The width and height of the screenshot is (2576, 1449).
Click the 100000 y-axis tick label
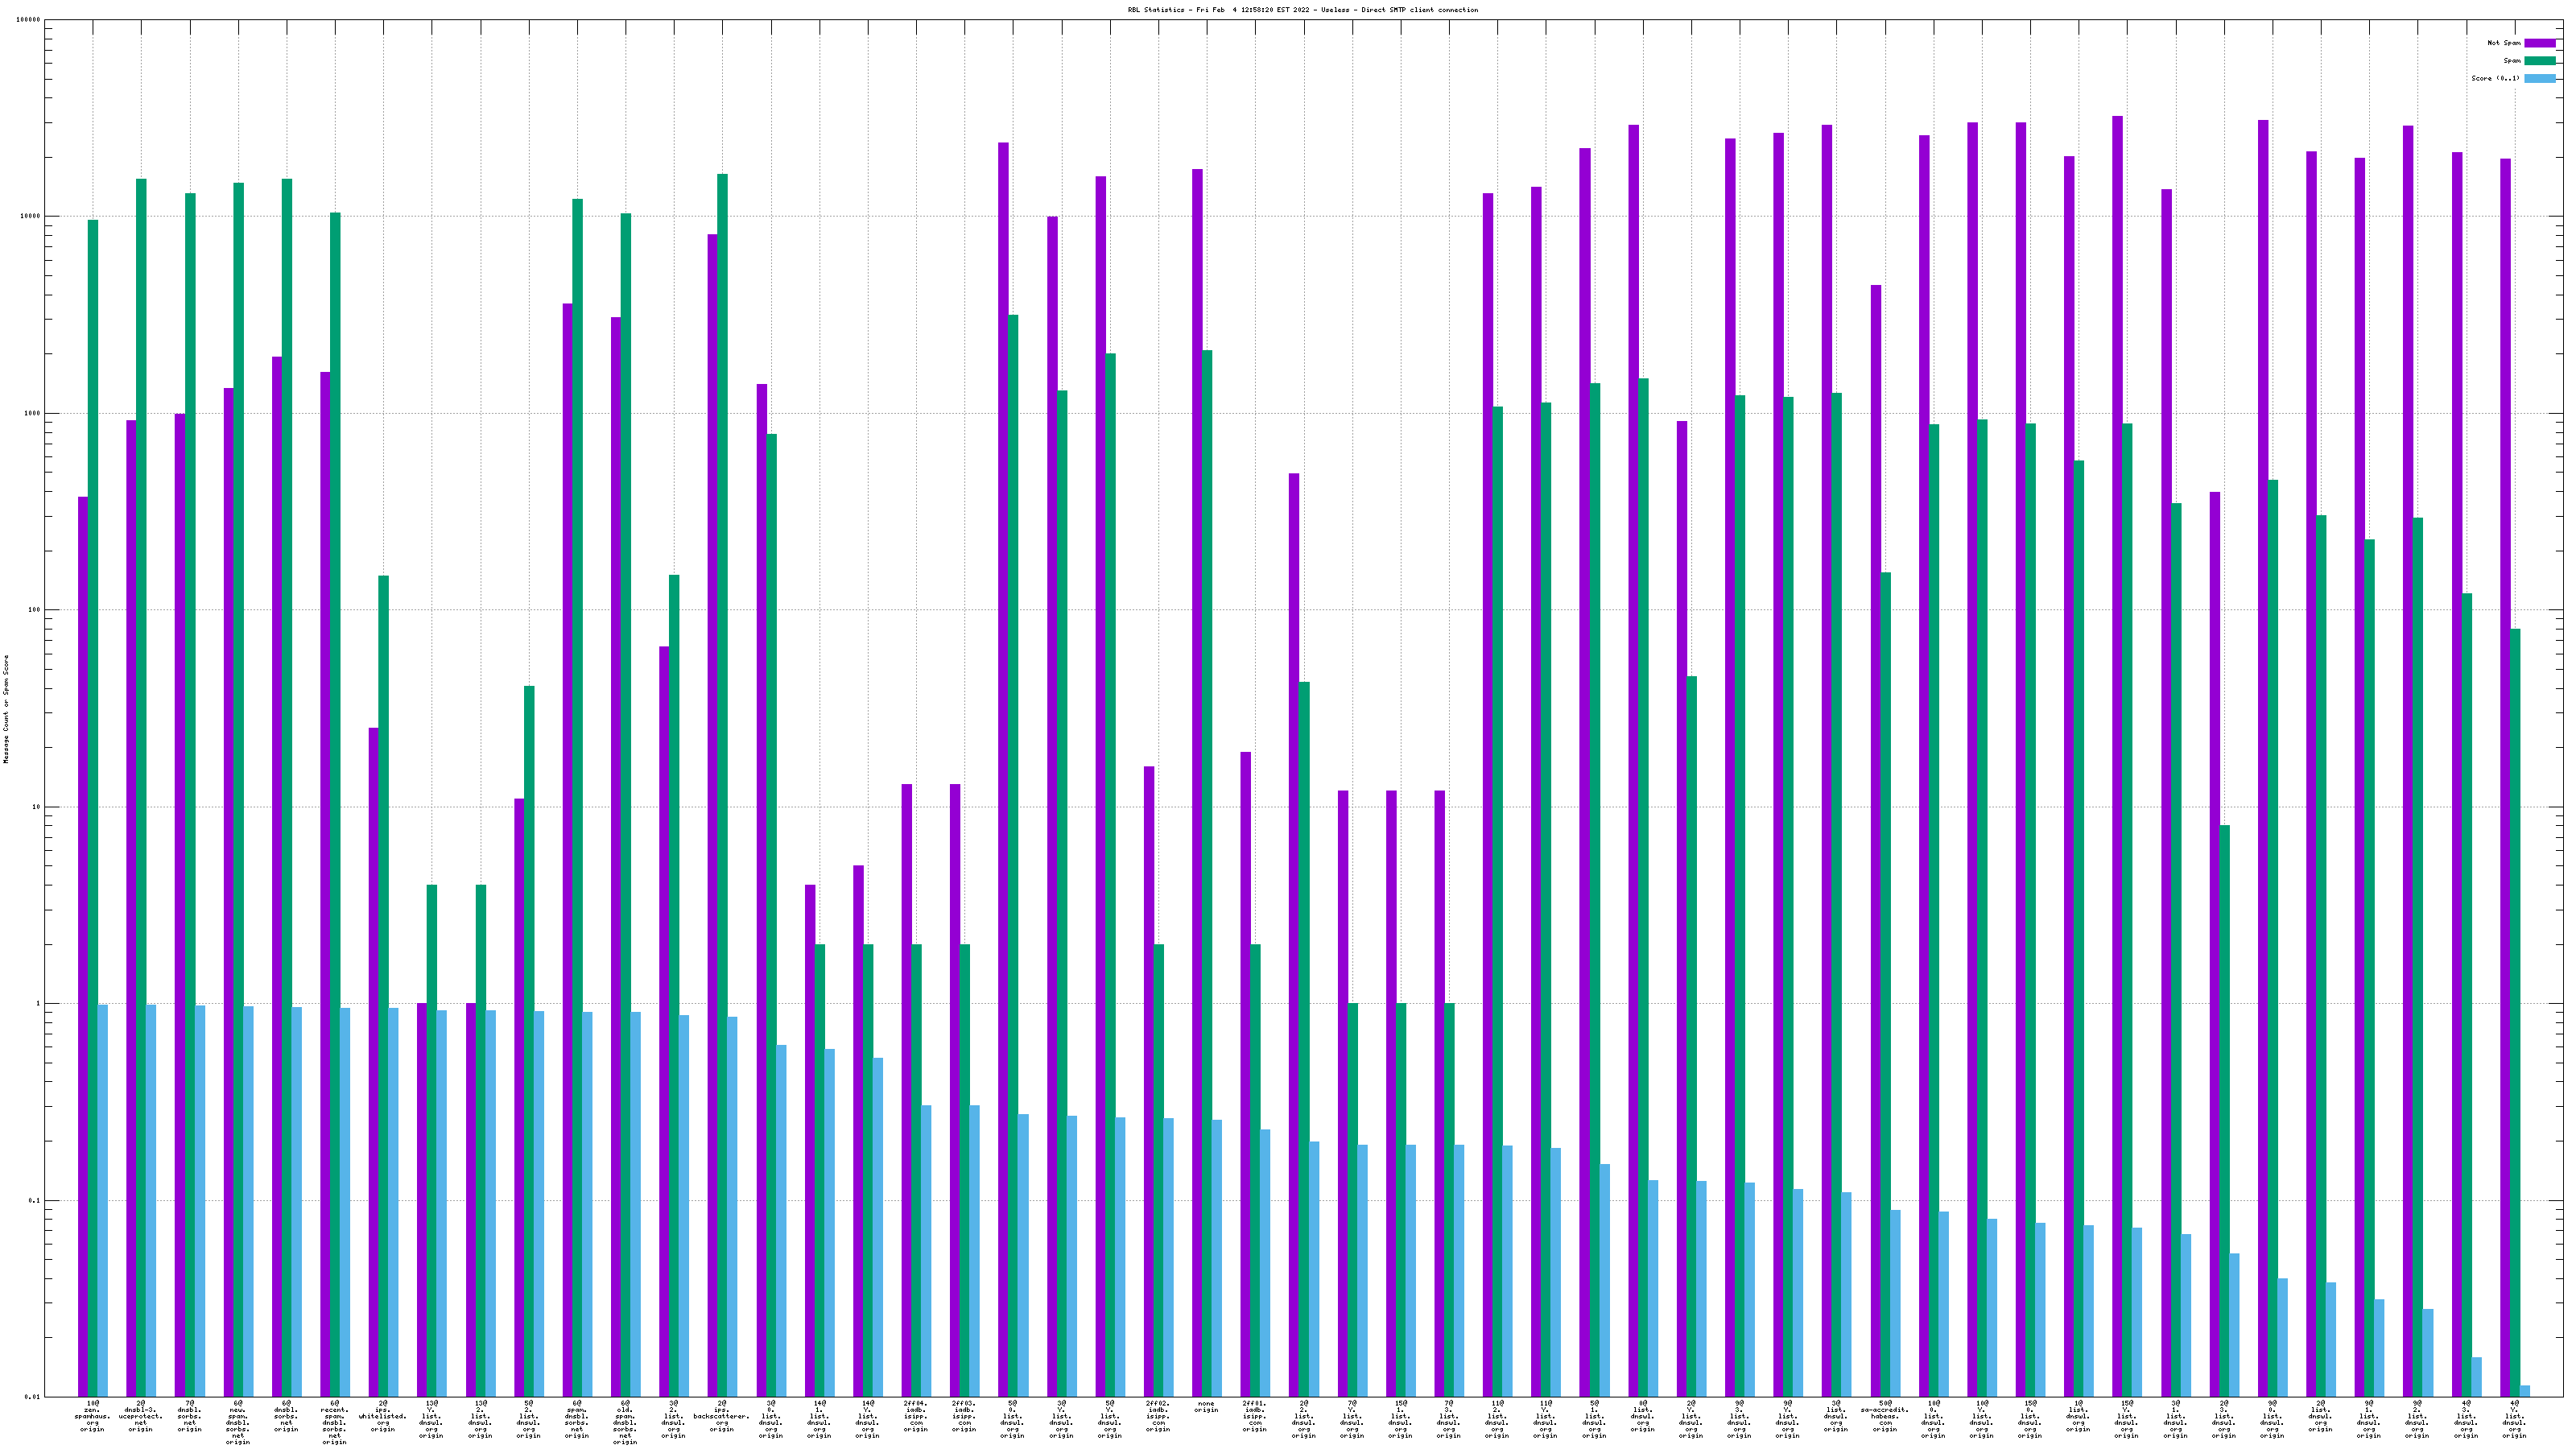pos(28,20)
